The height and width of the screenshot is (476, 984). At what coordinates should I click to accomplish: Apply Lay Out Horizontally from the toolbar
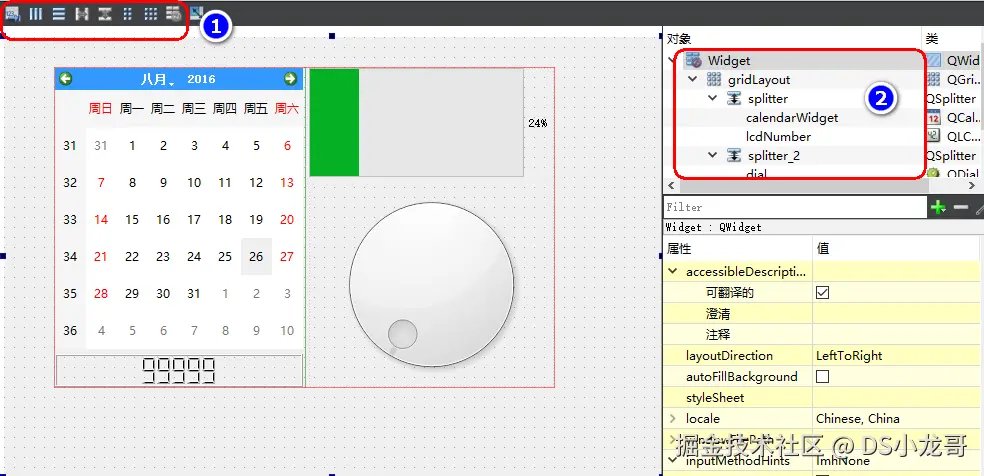tap(36, 14)
